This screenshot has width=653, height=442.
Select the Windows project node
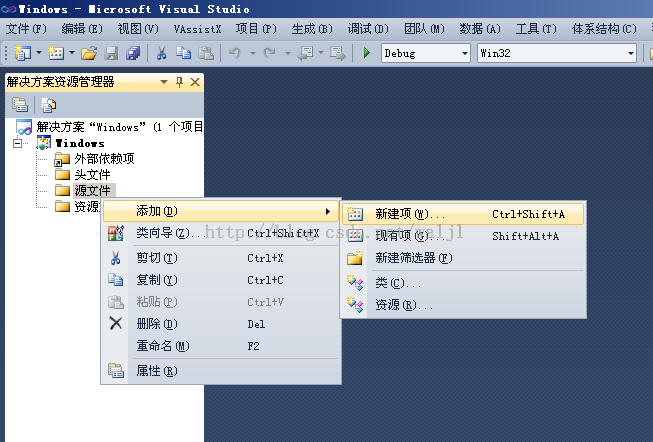pyautogui.click(x=71, y=143)
